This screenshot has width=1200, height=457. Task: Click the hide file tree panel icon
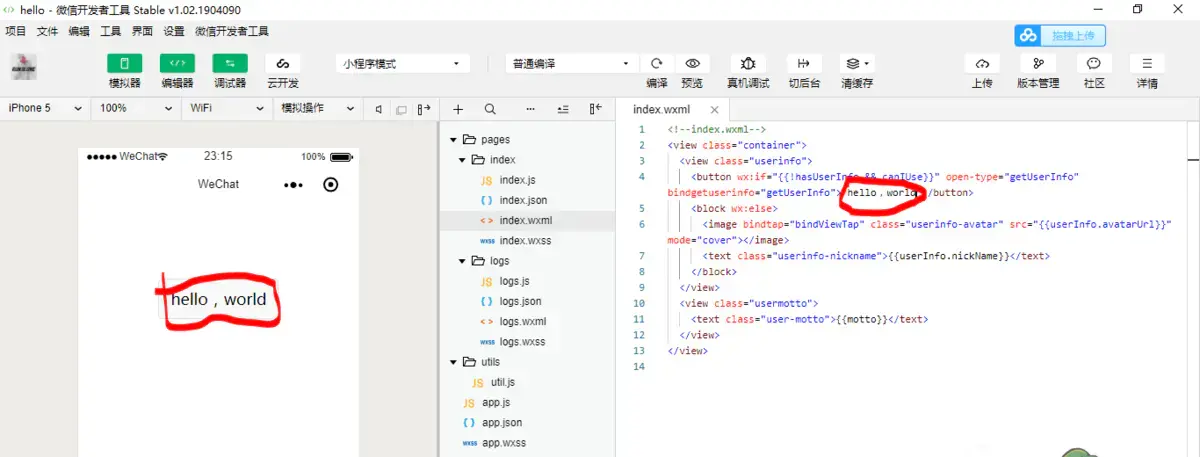(x=595, y=109)
